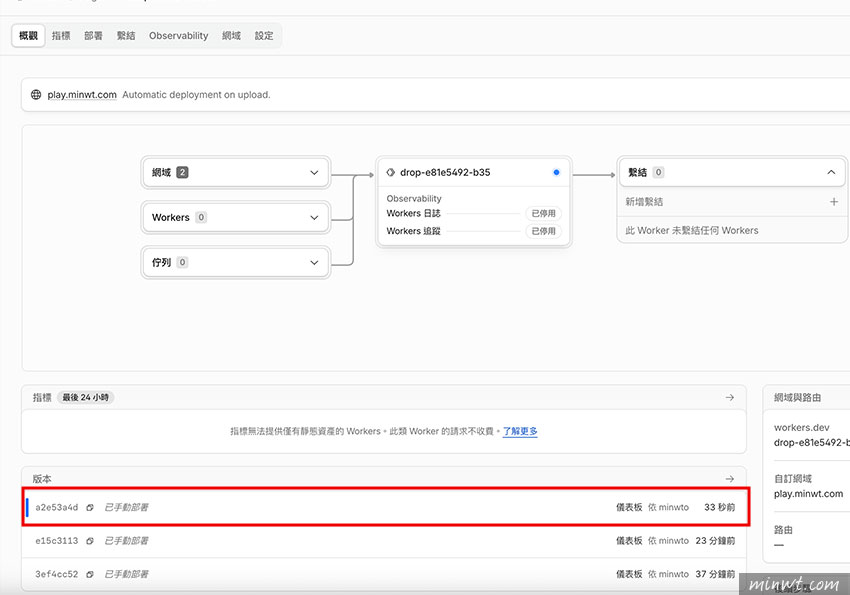850x595 pixels.
Task: Click 已手動部署 label in a2e53a4d row
Action: [x=126, y=507]
